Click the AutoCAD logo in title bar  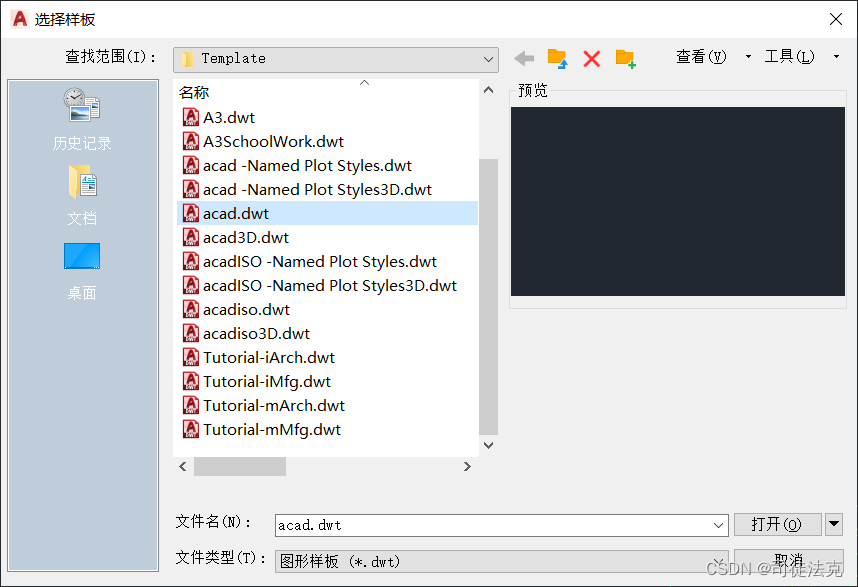click(x=19, y=19)
